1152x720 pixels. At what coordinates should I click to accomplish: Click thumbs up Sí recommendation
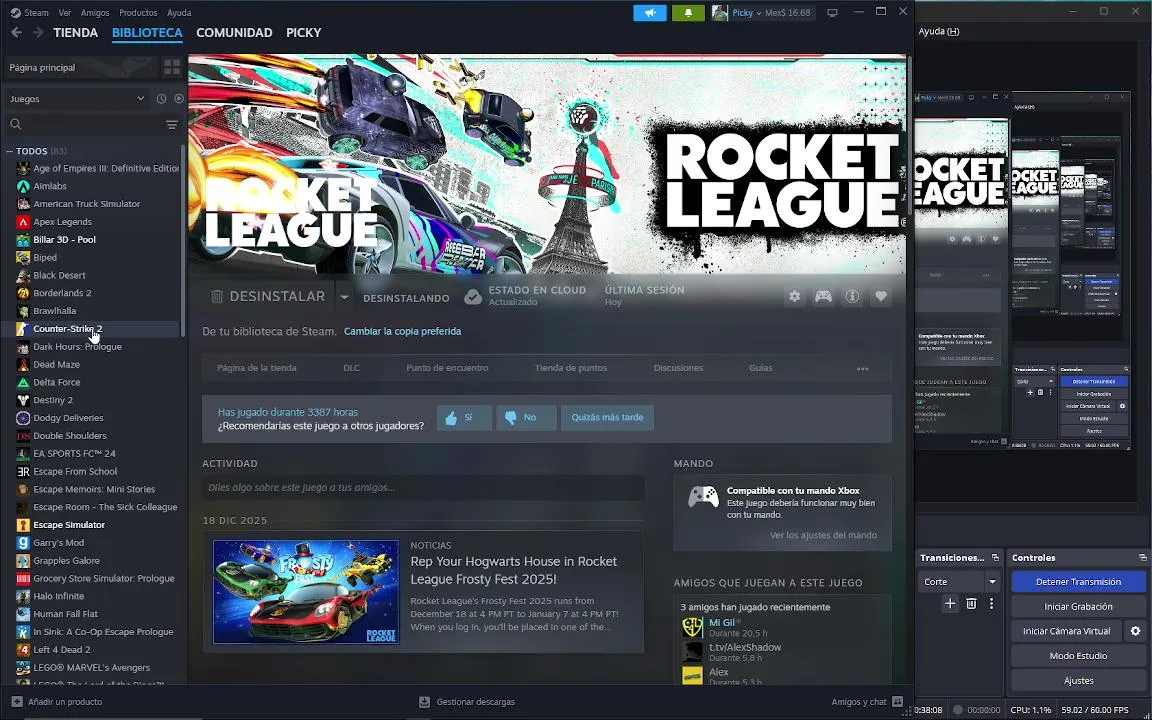point(464,417)
